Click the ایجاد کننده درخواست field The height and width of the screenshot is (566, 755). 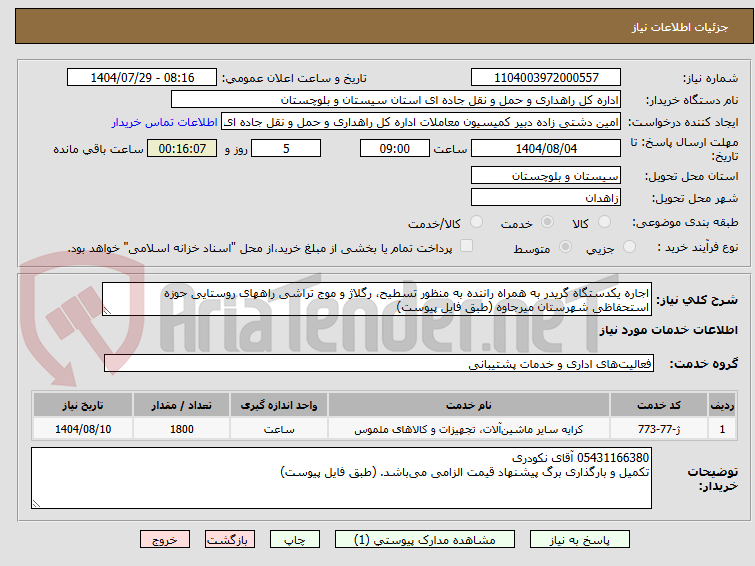pyautogui.click(x=421, y=122)
